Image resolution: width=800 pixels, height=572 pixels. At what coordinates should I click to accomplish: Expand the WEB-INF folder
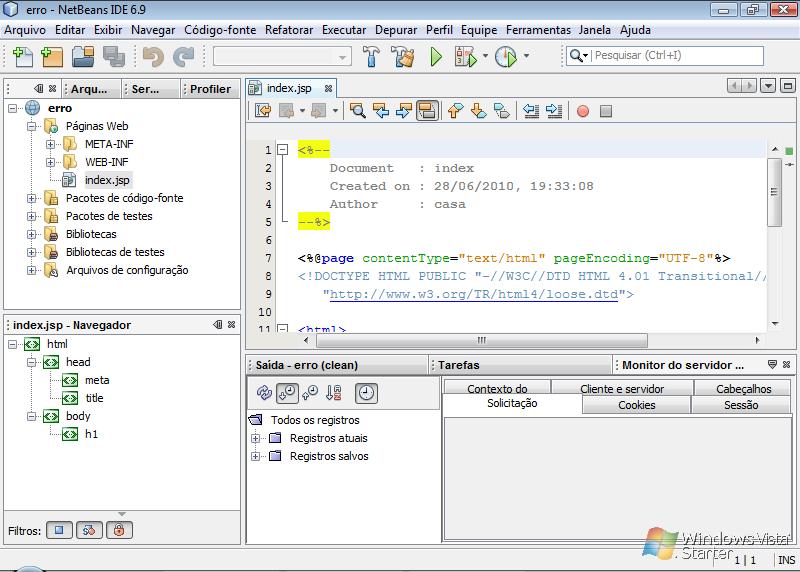tap(50, 162)
